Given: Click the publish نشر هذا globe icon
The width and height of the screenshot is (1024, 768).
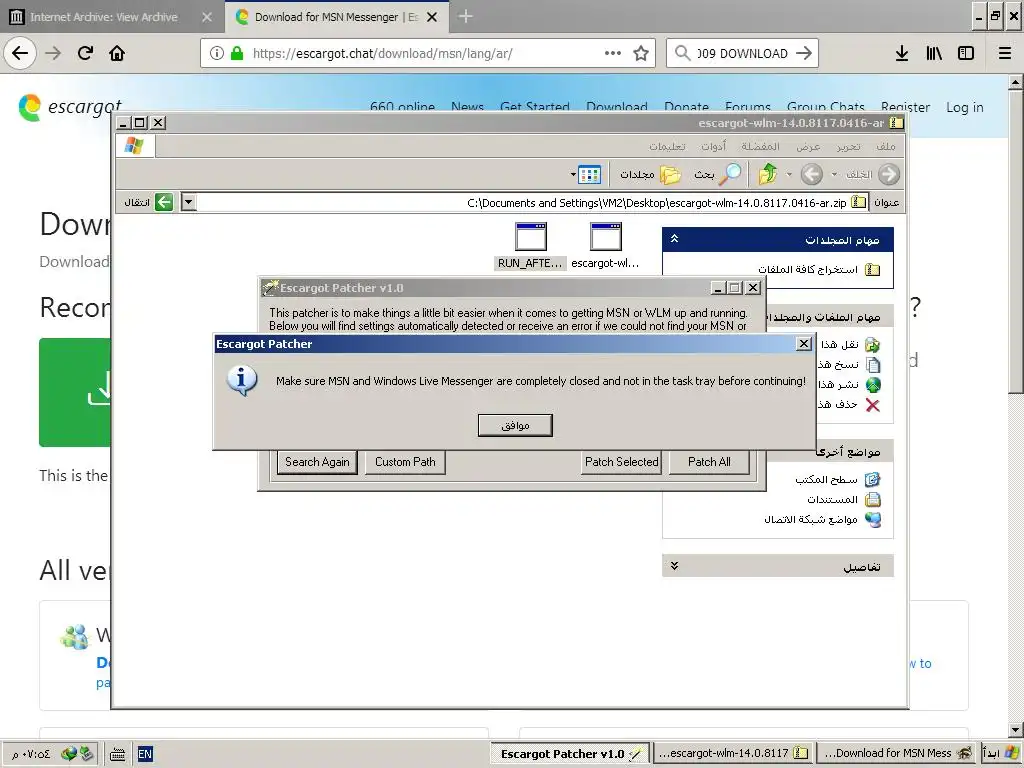Looking at the screenshot, I should coord(872,385).
